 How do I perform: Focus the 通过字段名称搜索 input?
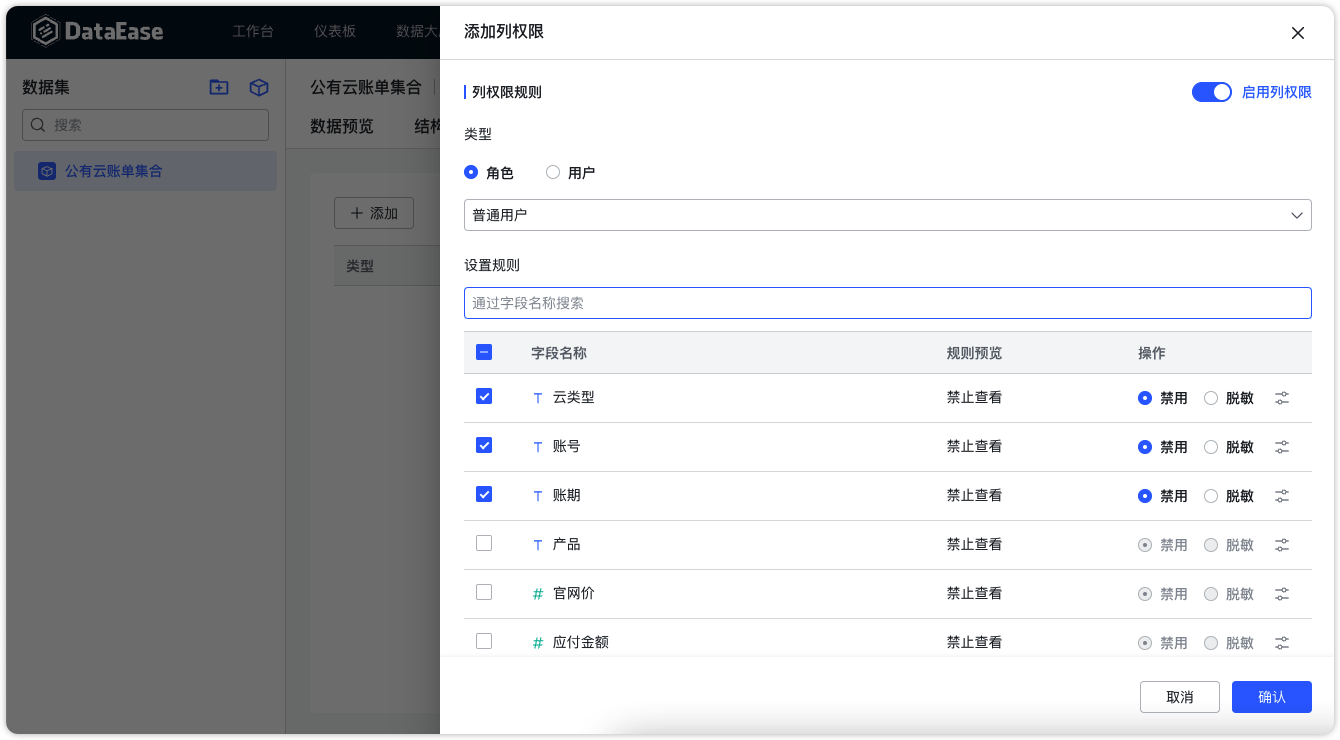pos(887,303)
